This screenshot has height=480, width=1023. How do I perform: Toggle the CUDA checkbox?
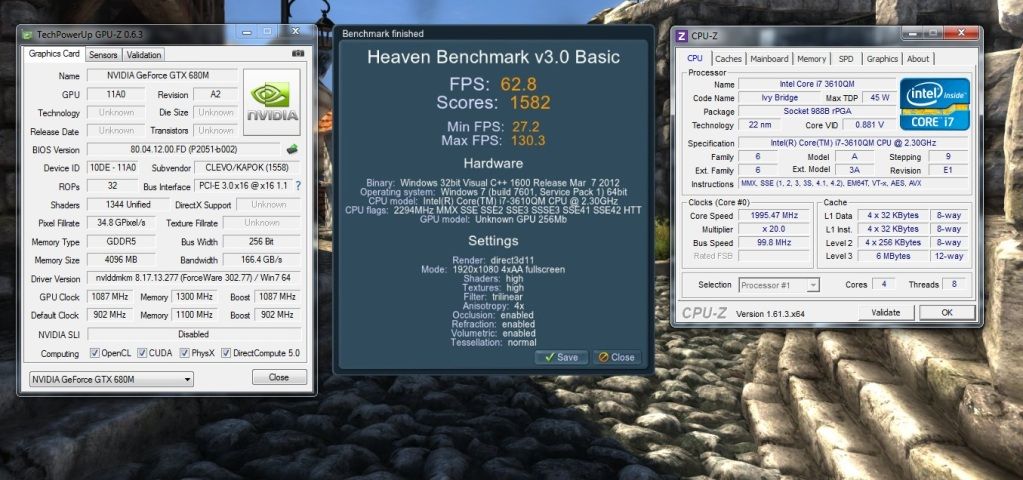(142, 353)
